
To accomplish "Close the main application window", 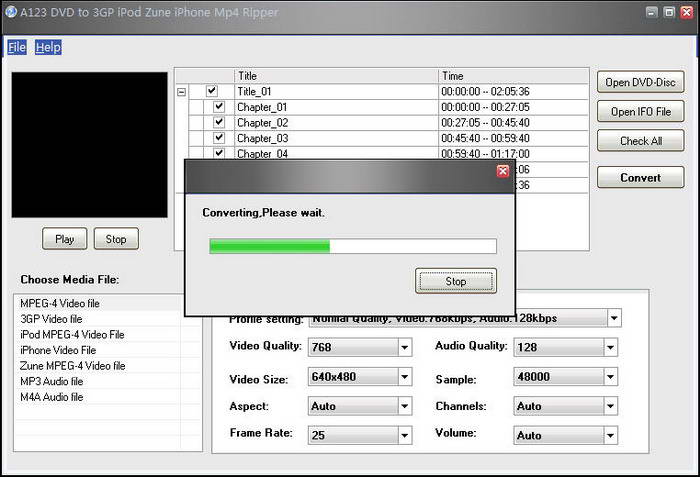I will [x=686, y=12].
